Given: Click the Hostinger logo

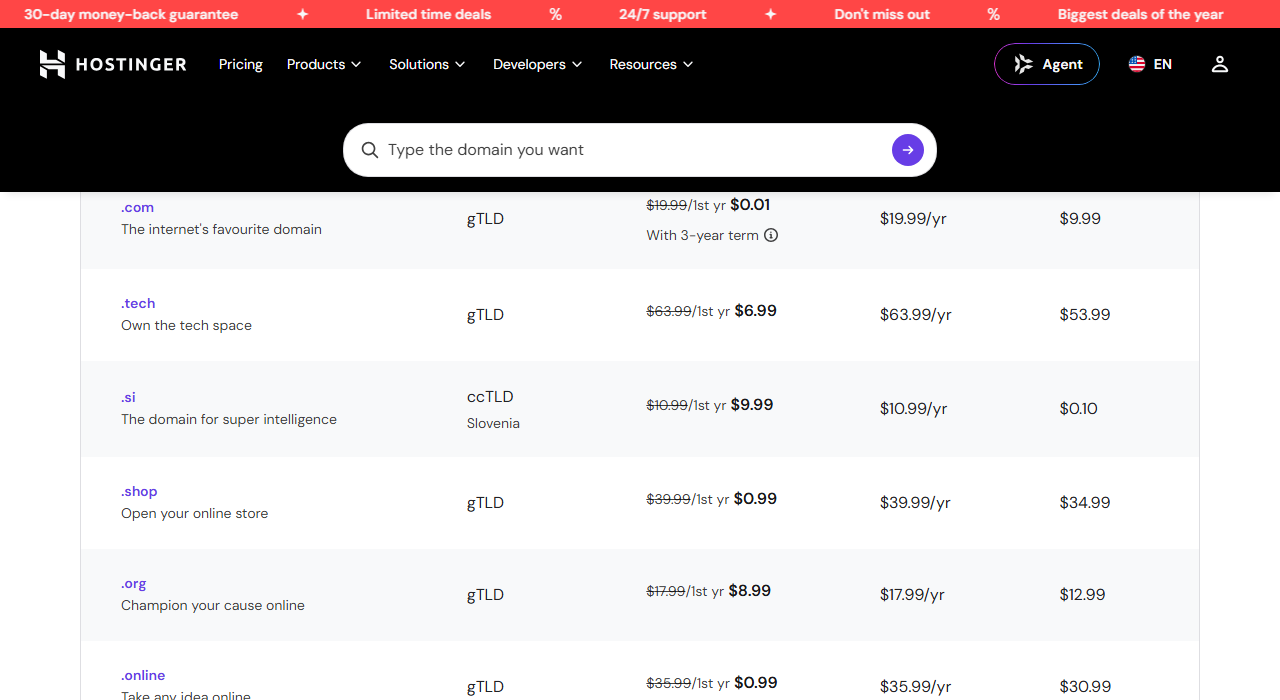Looking at the screenshot, I should point(113,64).
